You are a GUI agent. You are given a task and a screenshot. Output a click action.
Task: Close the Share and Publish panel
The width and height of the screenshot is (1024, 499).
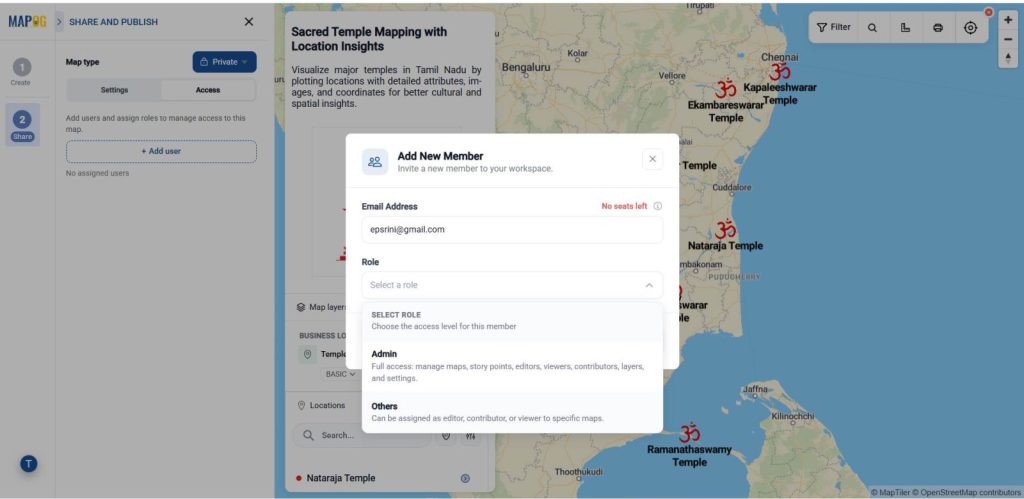249,22
